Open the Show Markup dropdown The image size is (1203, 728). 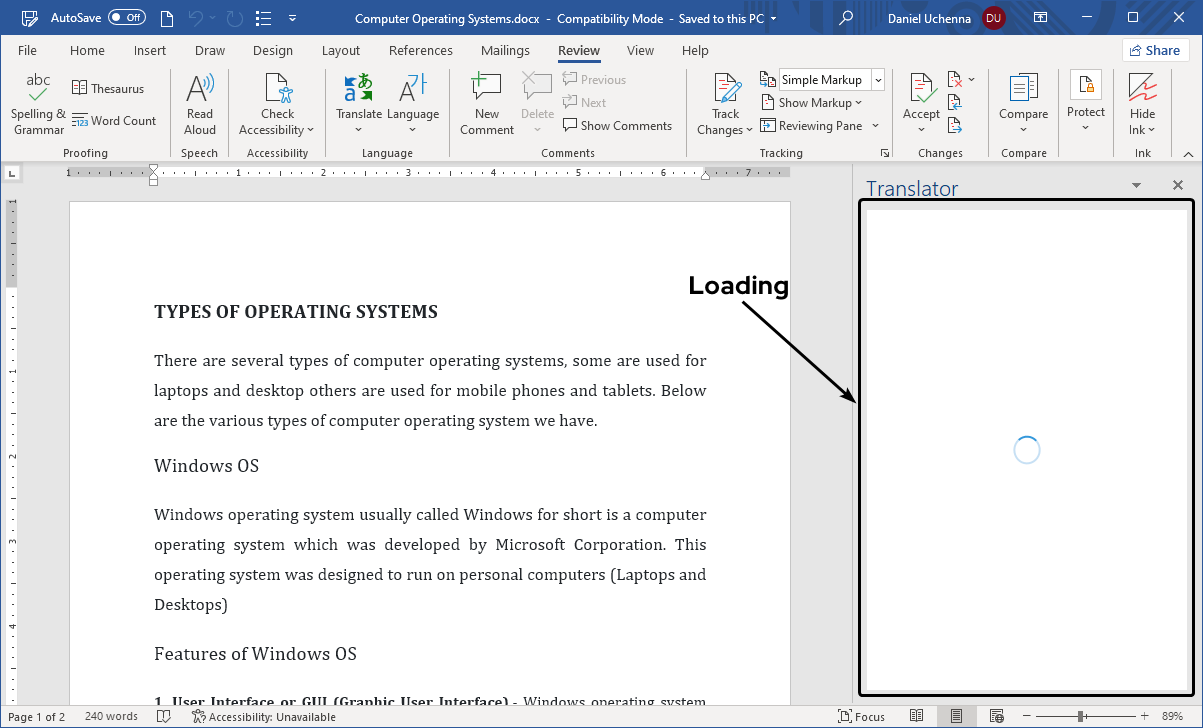pyautogui.click(x=811, y=103)
